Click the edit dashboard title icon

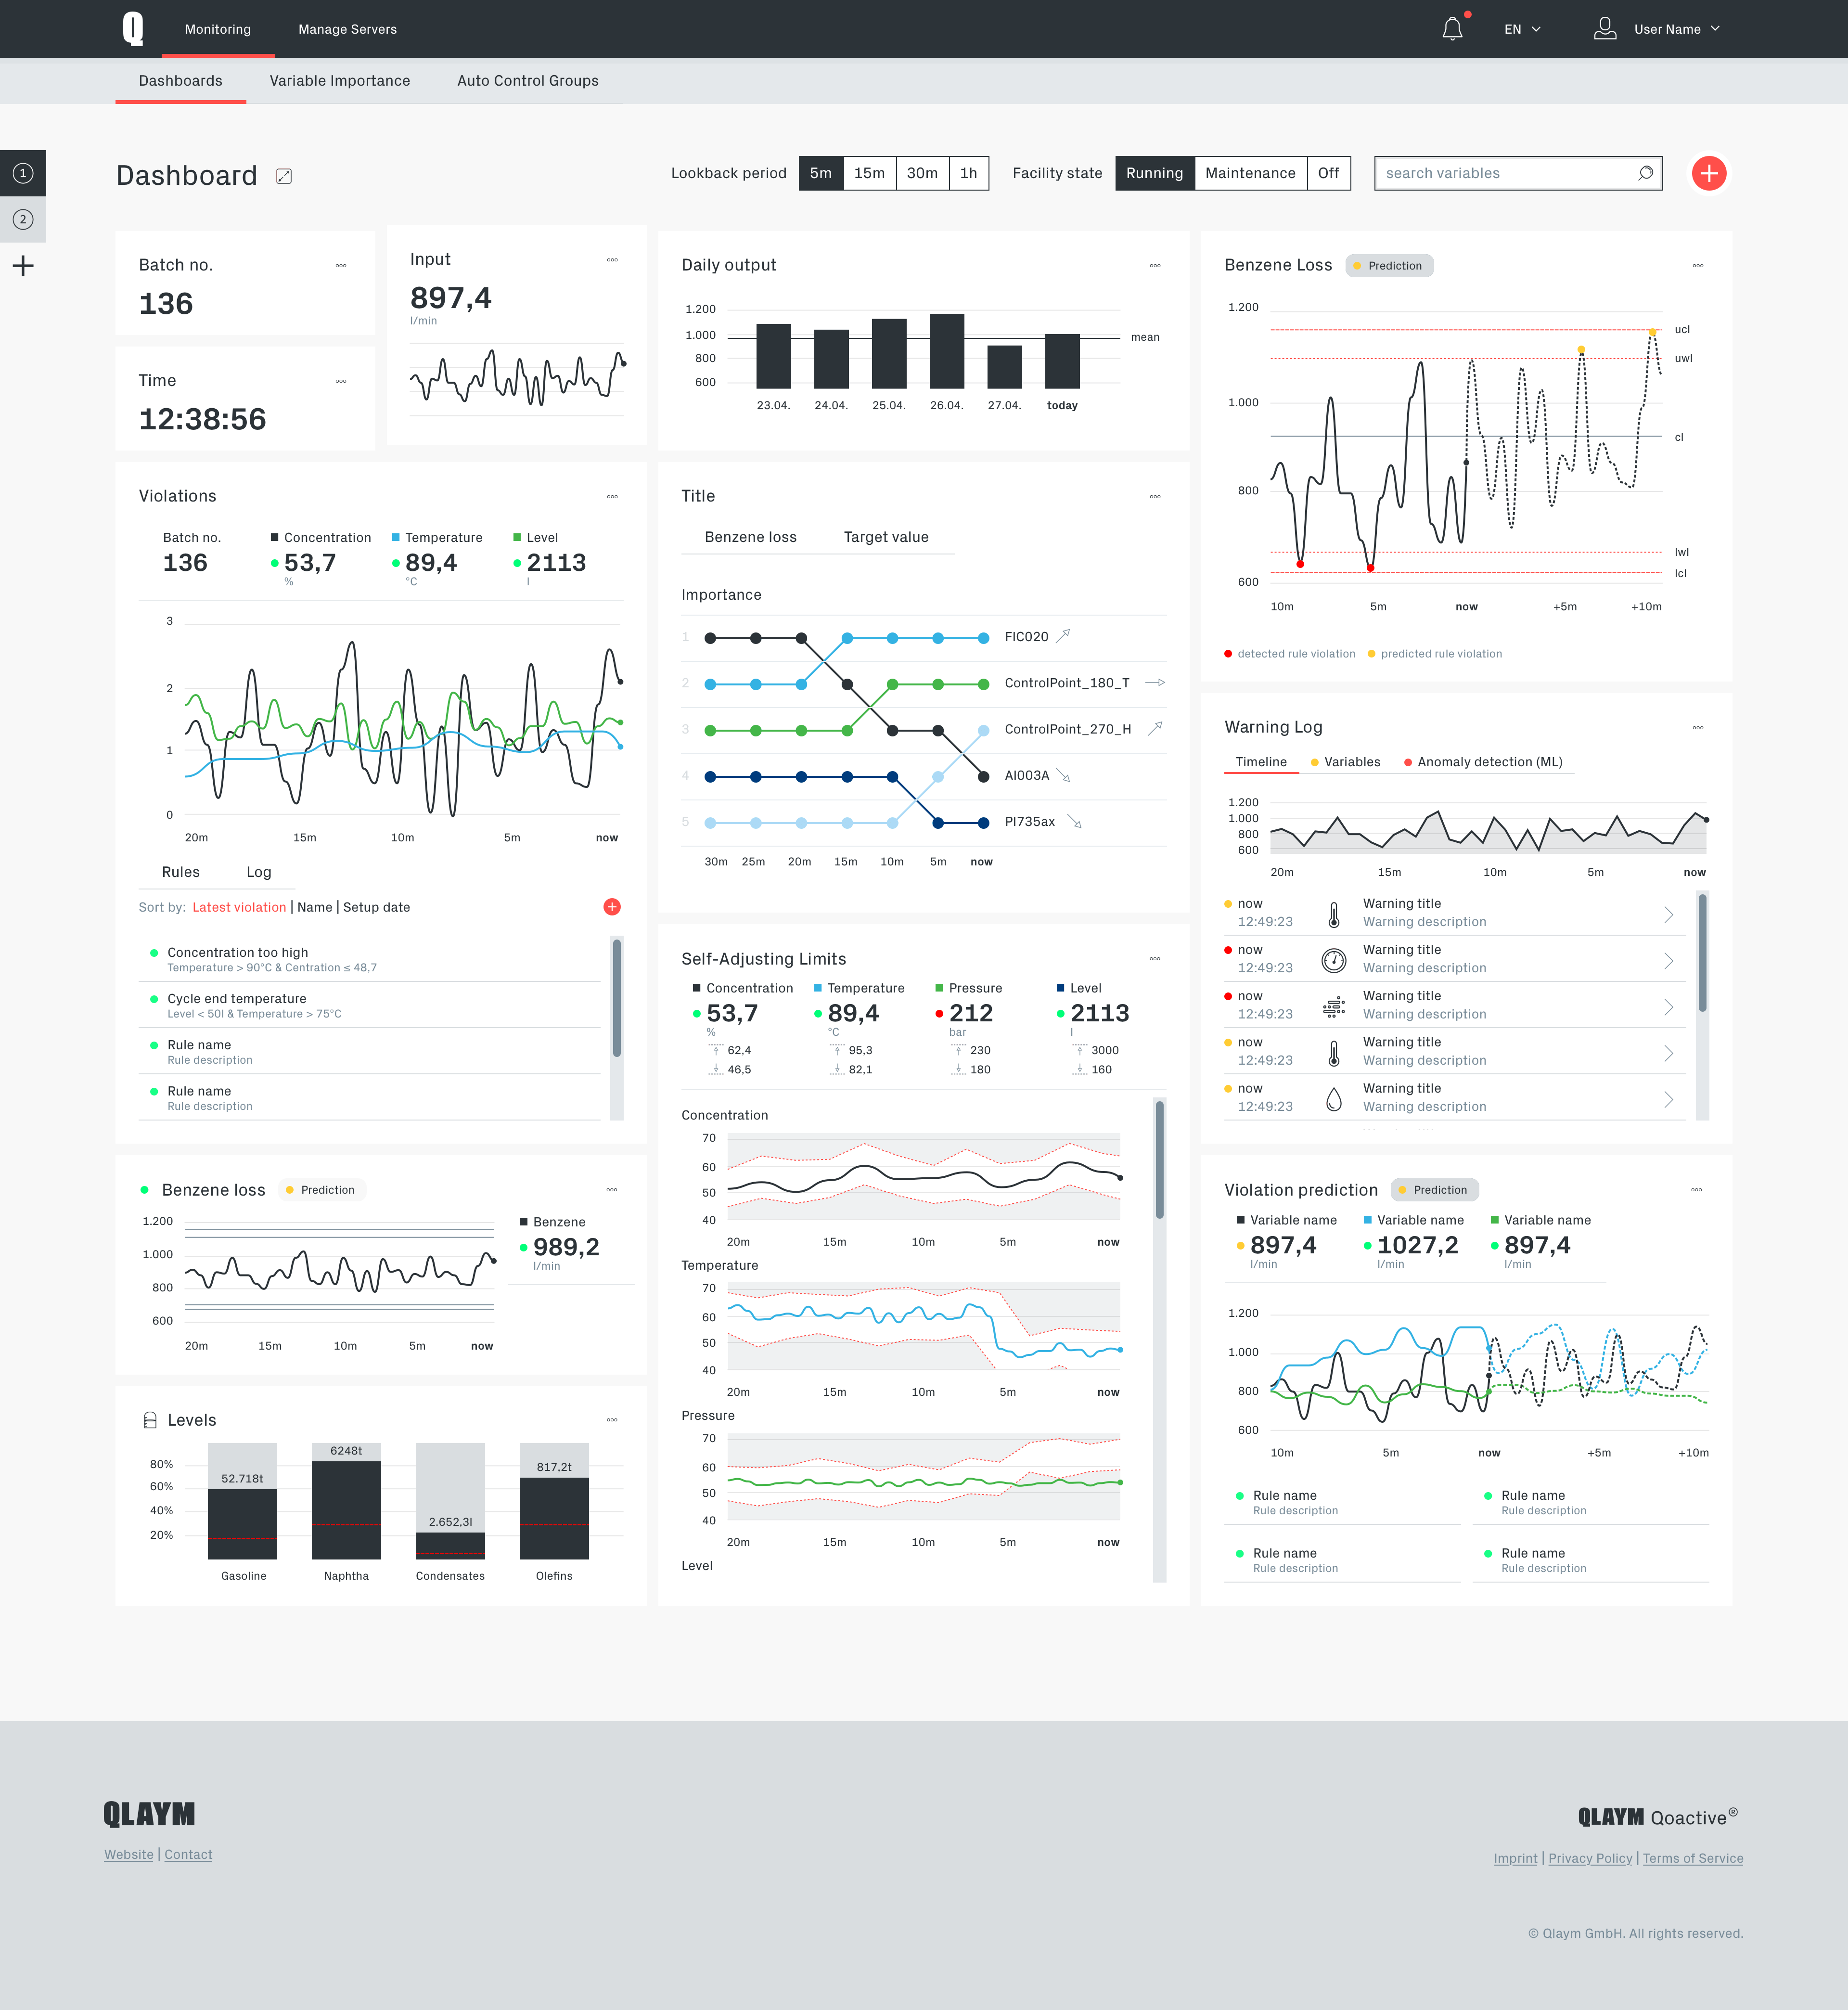click(x=284, y=176)
